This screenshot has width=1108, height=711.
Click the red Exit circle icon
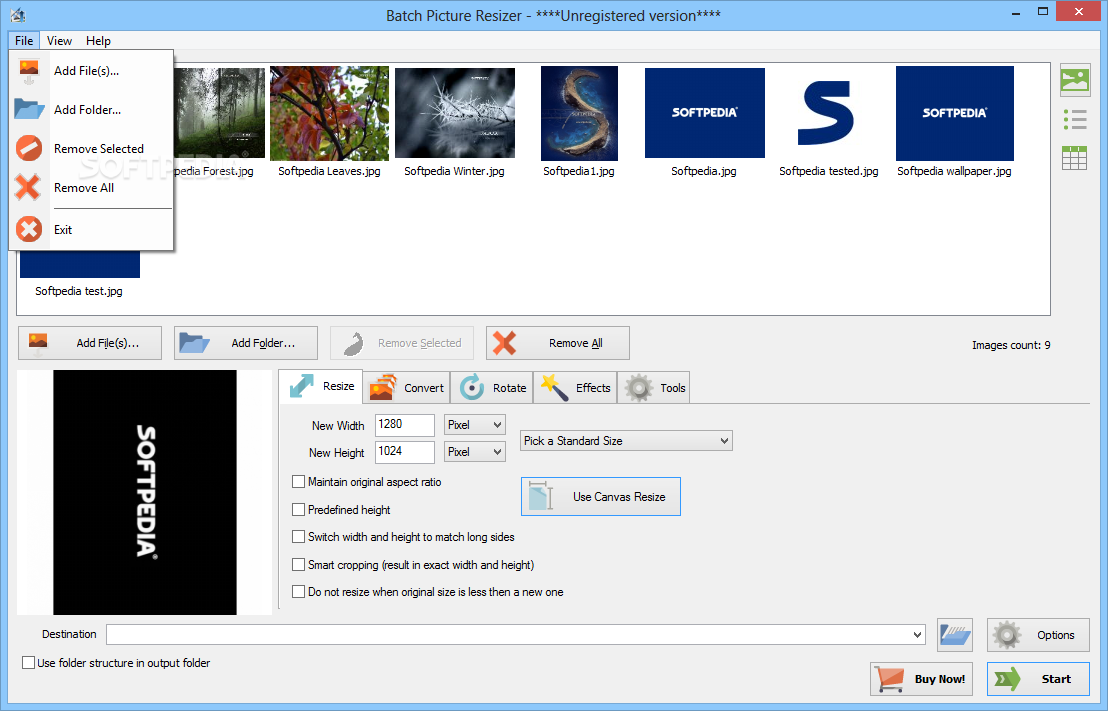click(x=29, y=229)
